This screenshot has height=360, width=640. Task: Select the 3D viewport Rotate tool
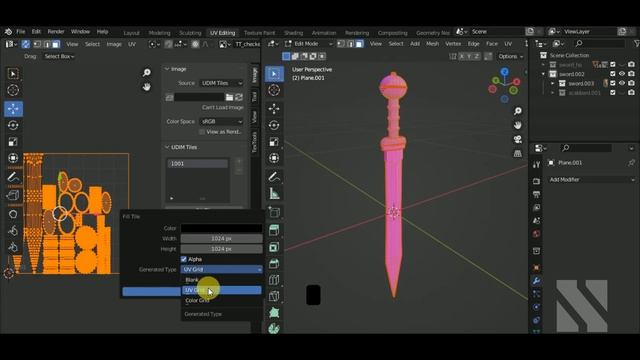tap(274, 125)
